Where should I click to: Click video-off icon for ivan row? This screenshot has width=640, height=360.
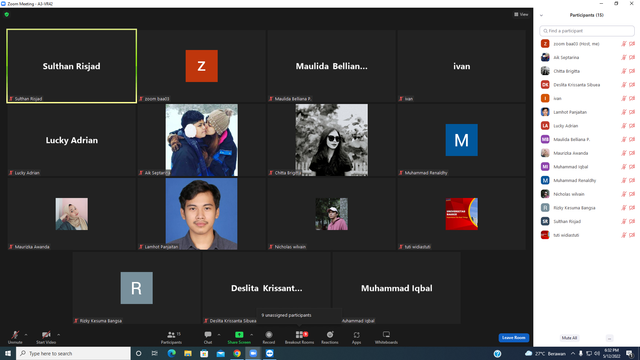632,98
